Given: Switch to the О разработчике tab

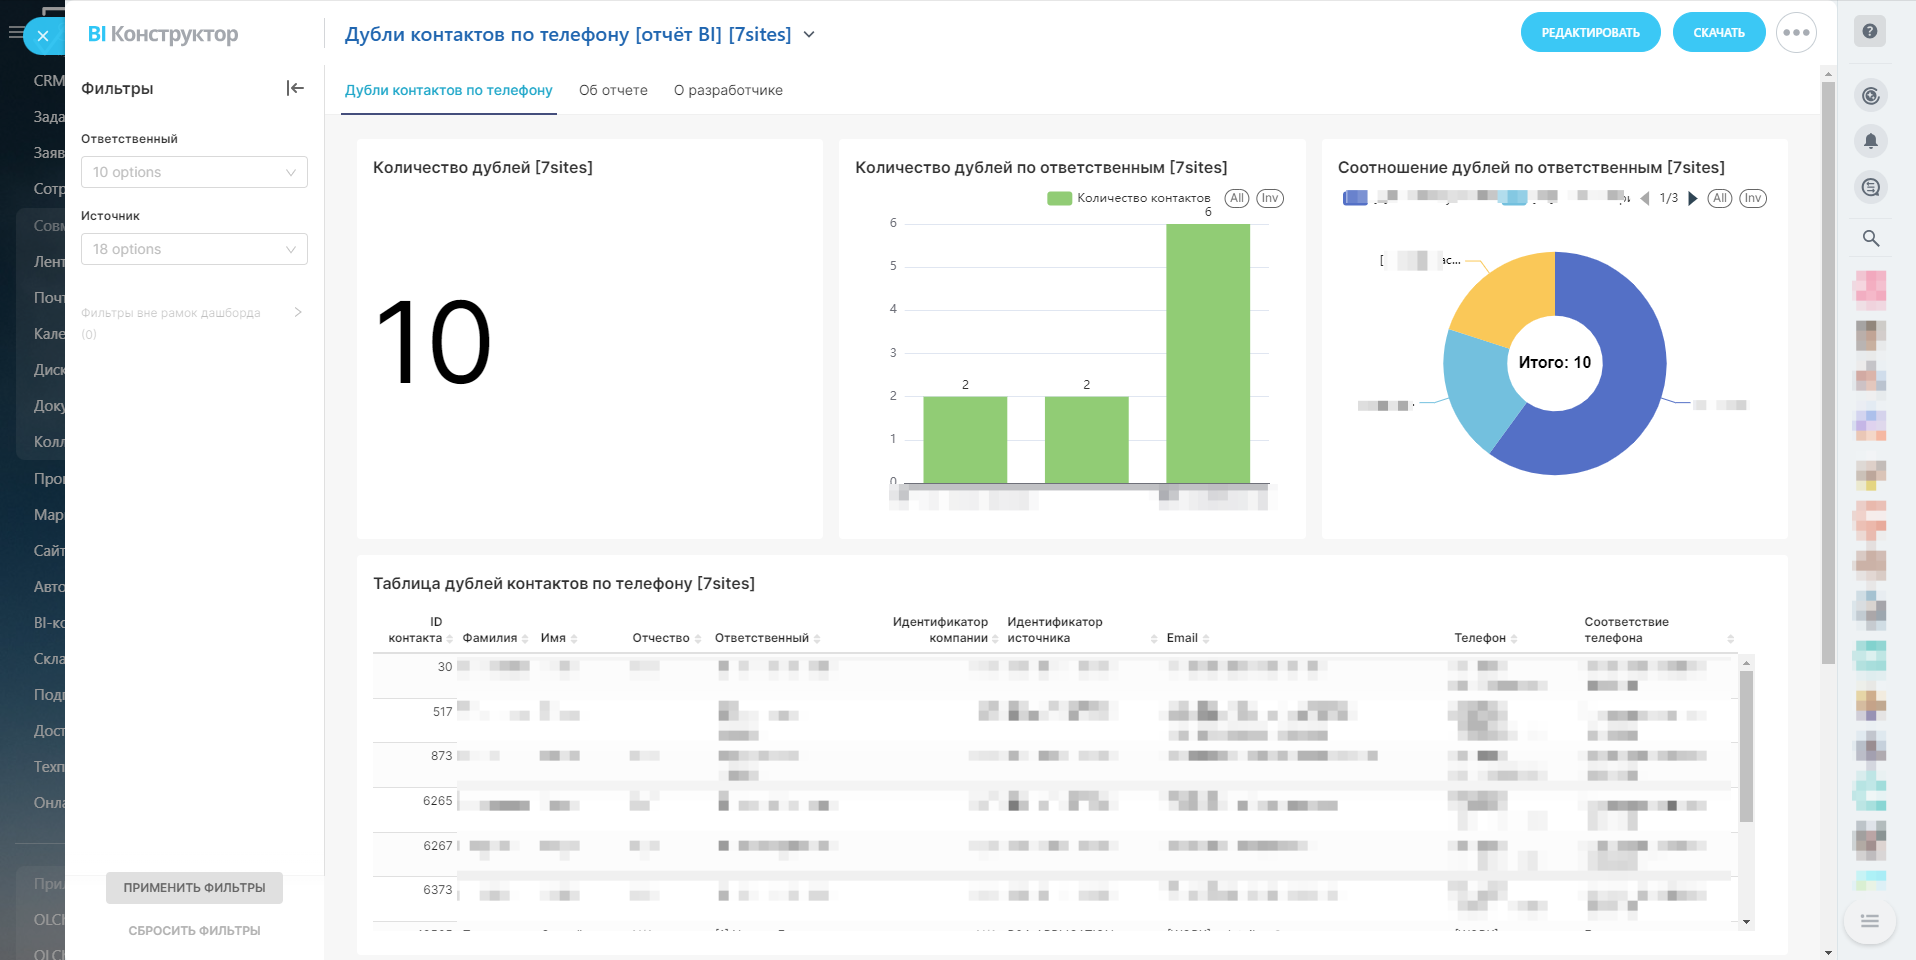Looking at the screenshot, I should click(x=727, y=90).
